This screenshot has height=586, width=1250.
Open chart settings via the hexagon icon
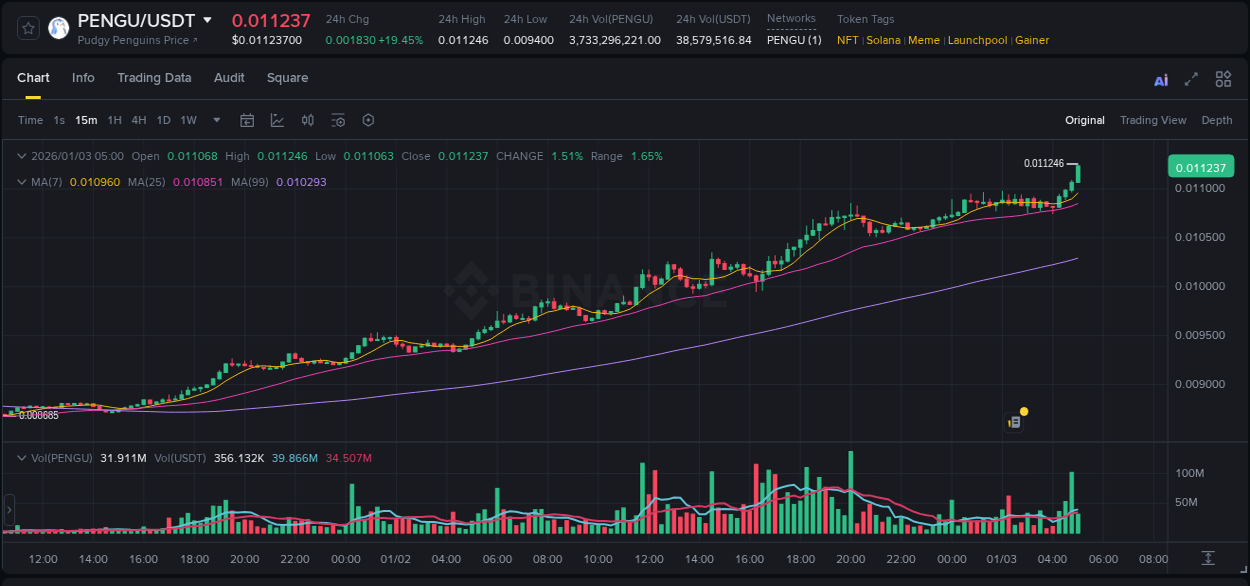(x=368, y=120)
